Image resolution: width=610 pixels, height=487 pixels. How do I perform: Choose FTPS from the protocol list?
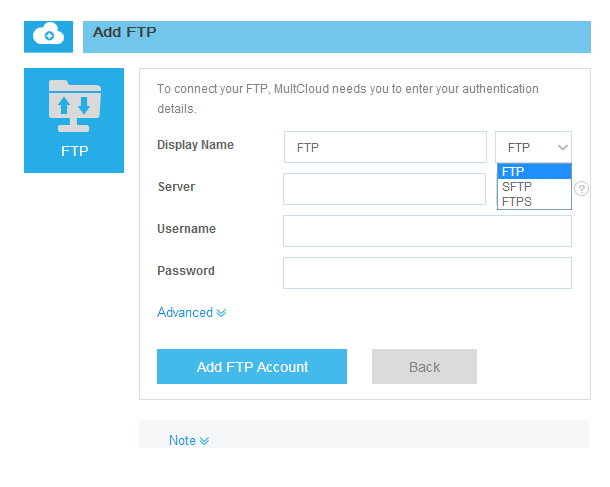tap(534, 202)
